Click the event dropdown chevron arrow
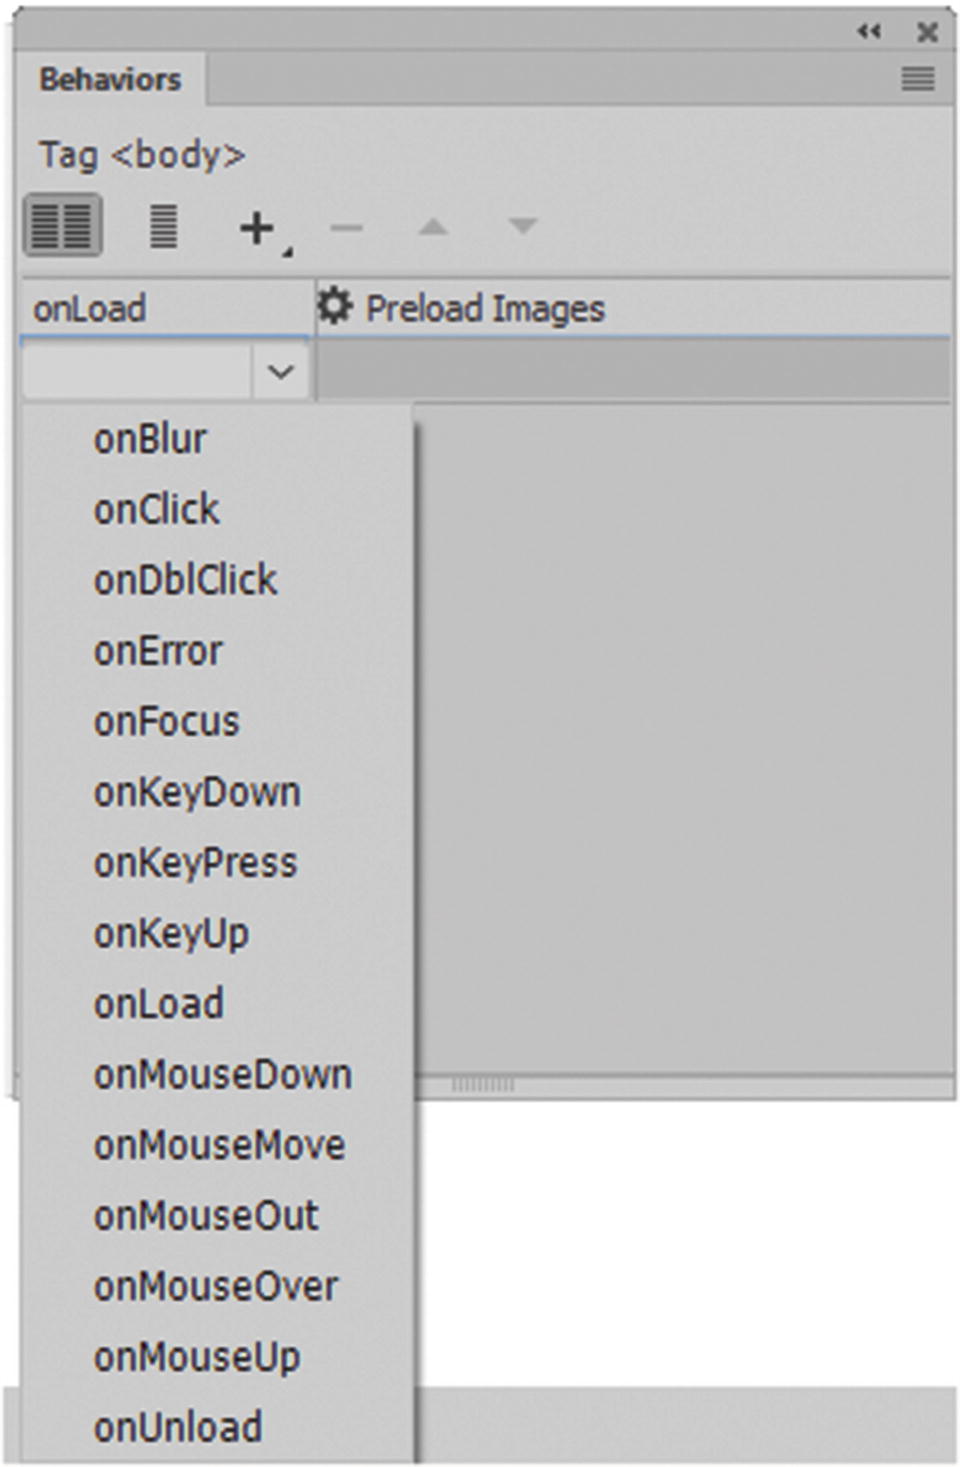 point(281,372)
